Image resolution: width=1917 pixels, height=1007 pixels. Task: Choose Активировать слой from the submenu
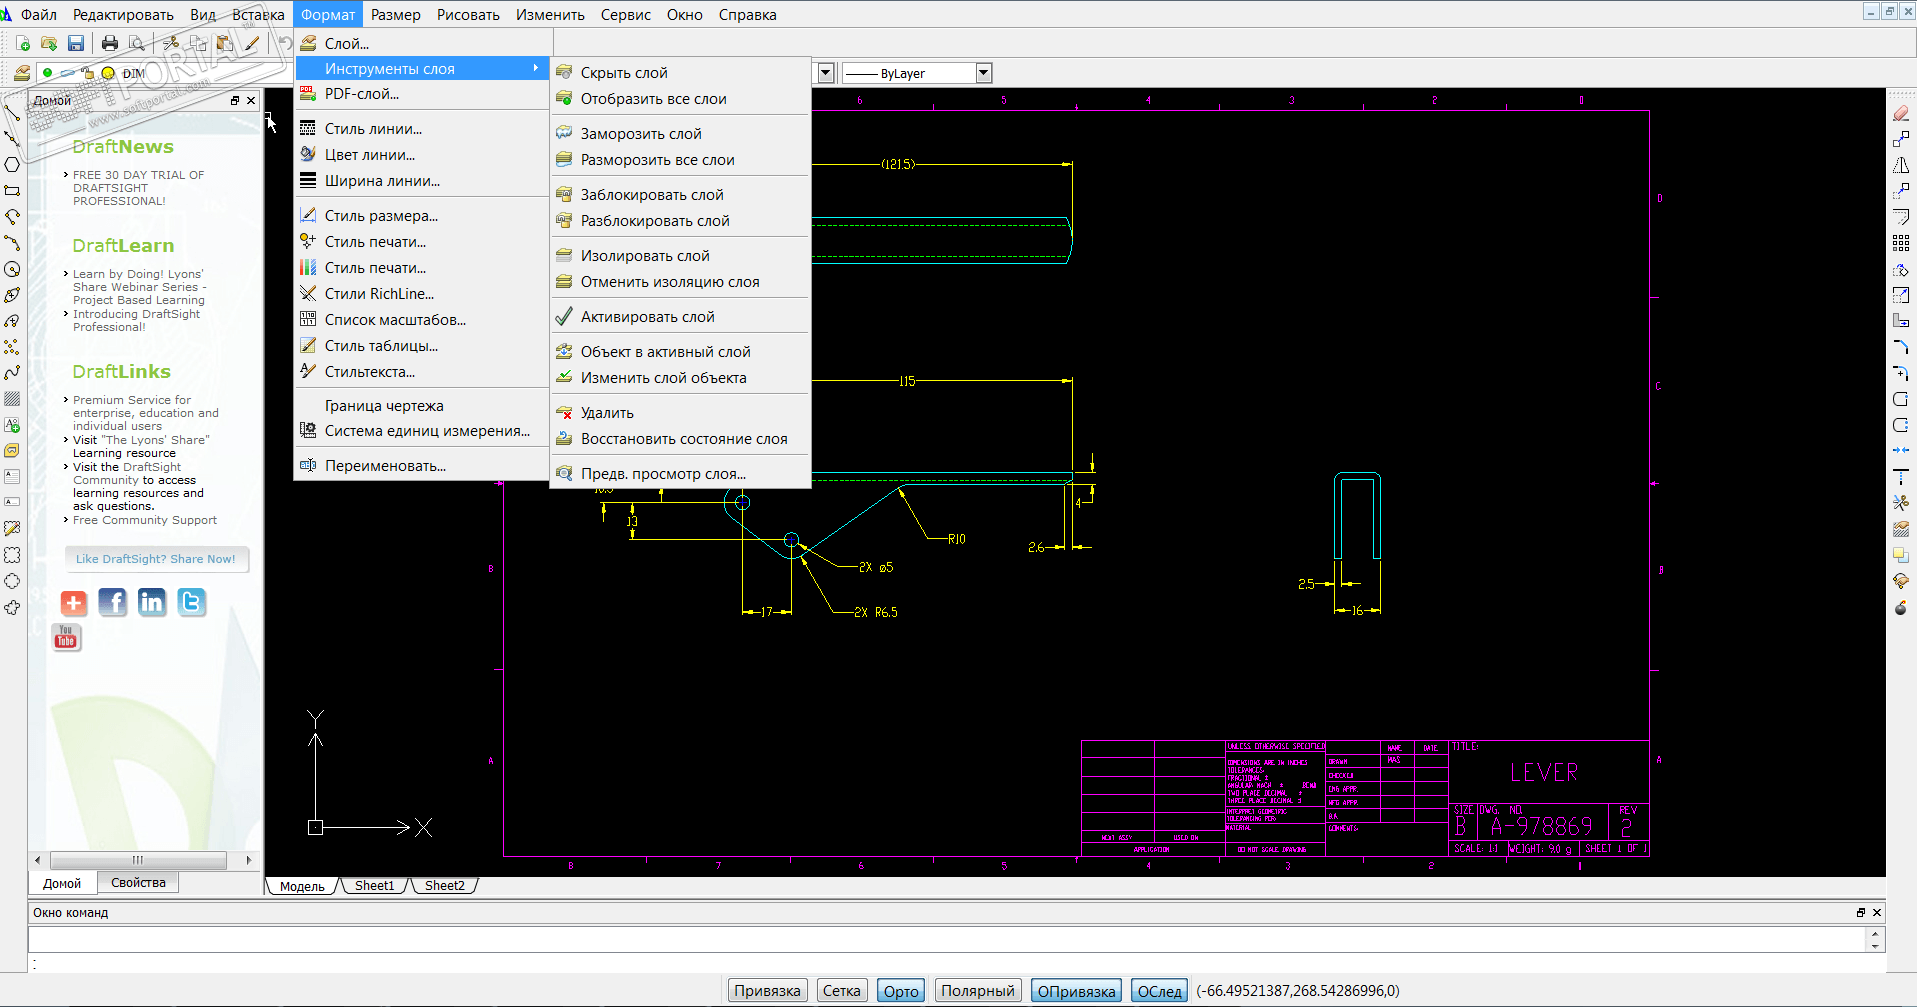click(x=680, y=316)
